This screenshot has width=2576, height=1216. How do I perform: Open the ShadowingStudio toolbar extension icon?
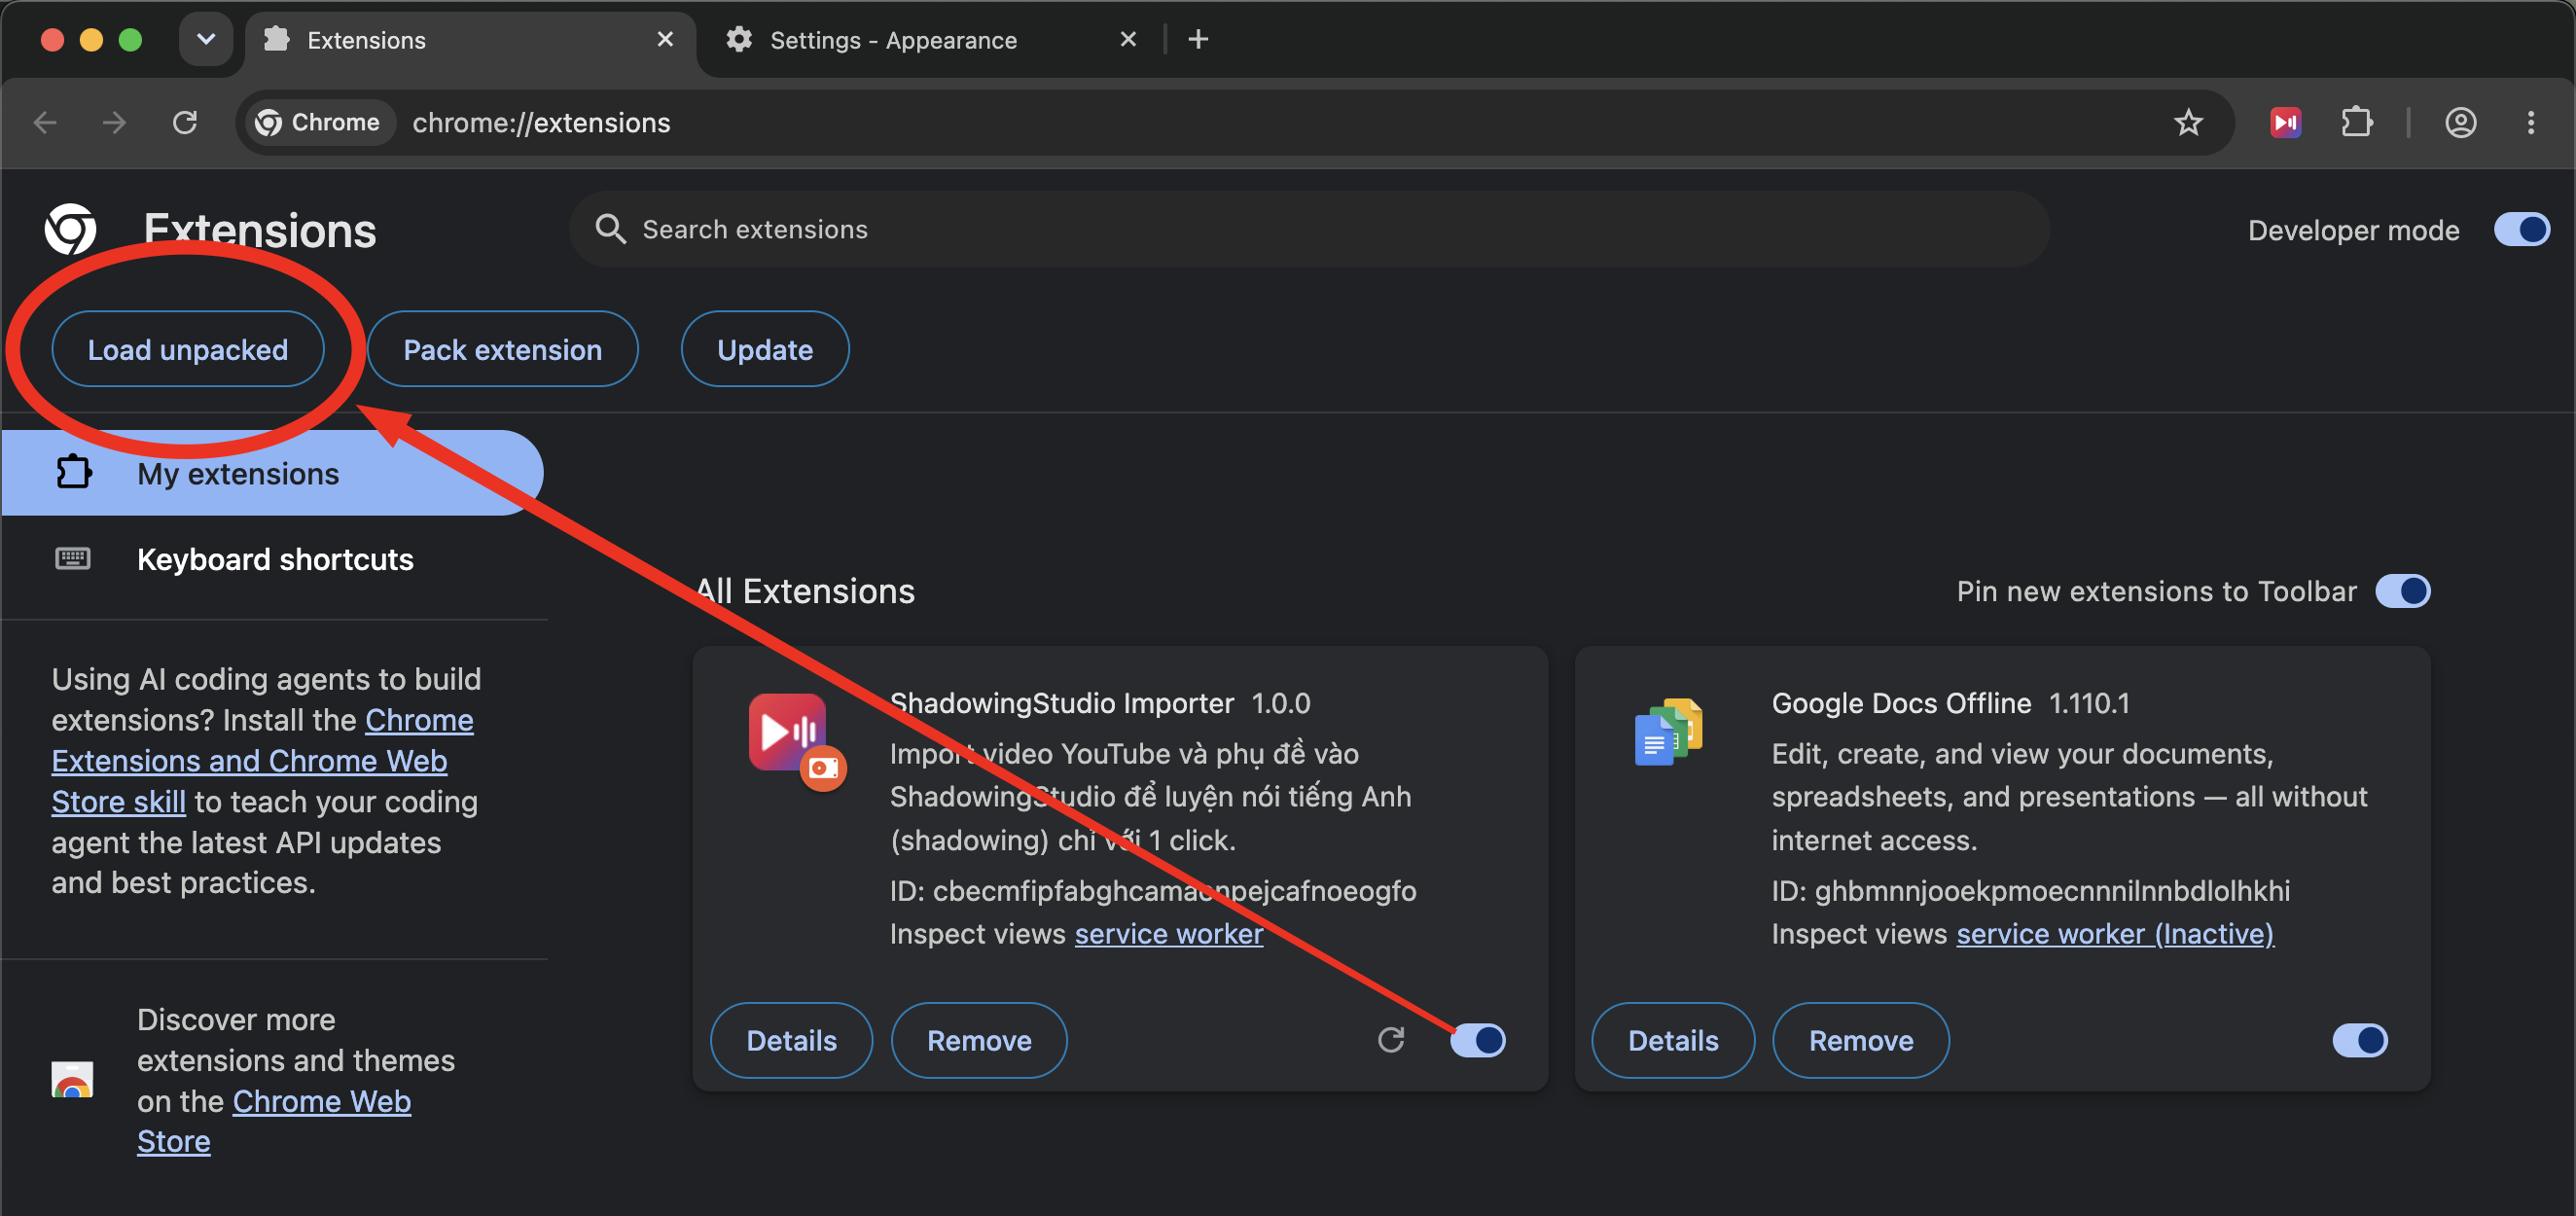[2285, 122]
